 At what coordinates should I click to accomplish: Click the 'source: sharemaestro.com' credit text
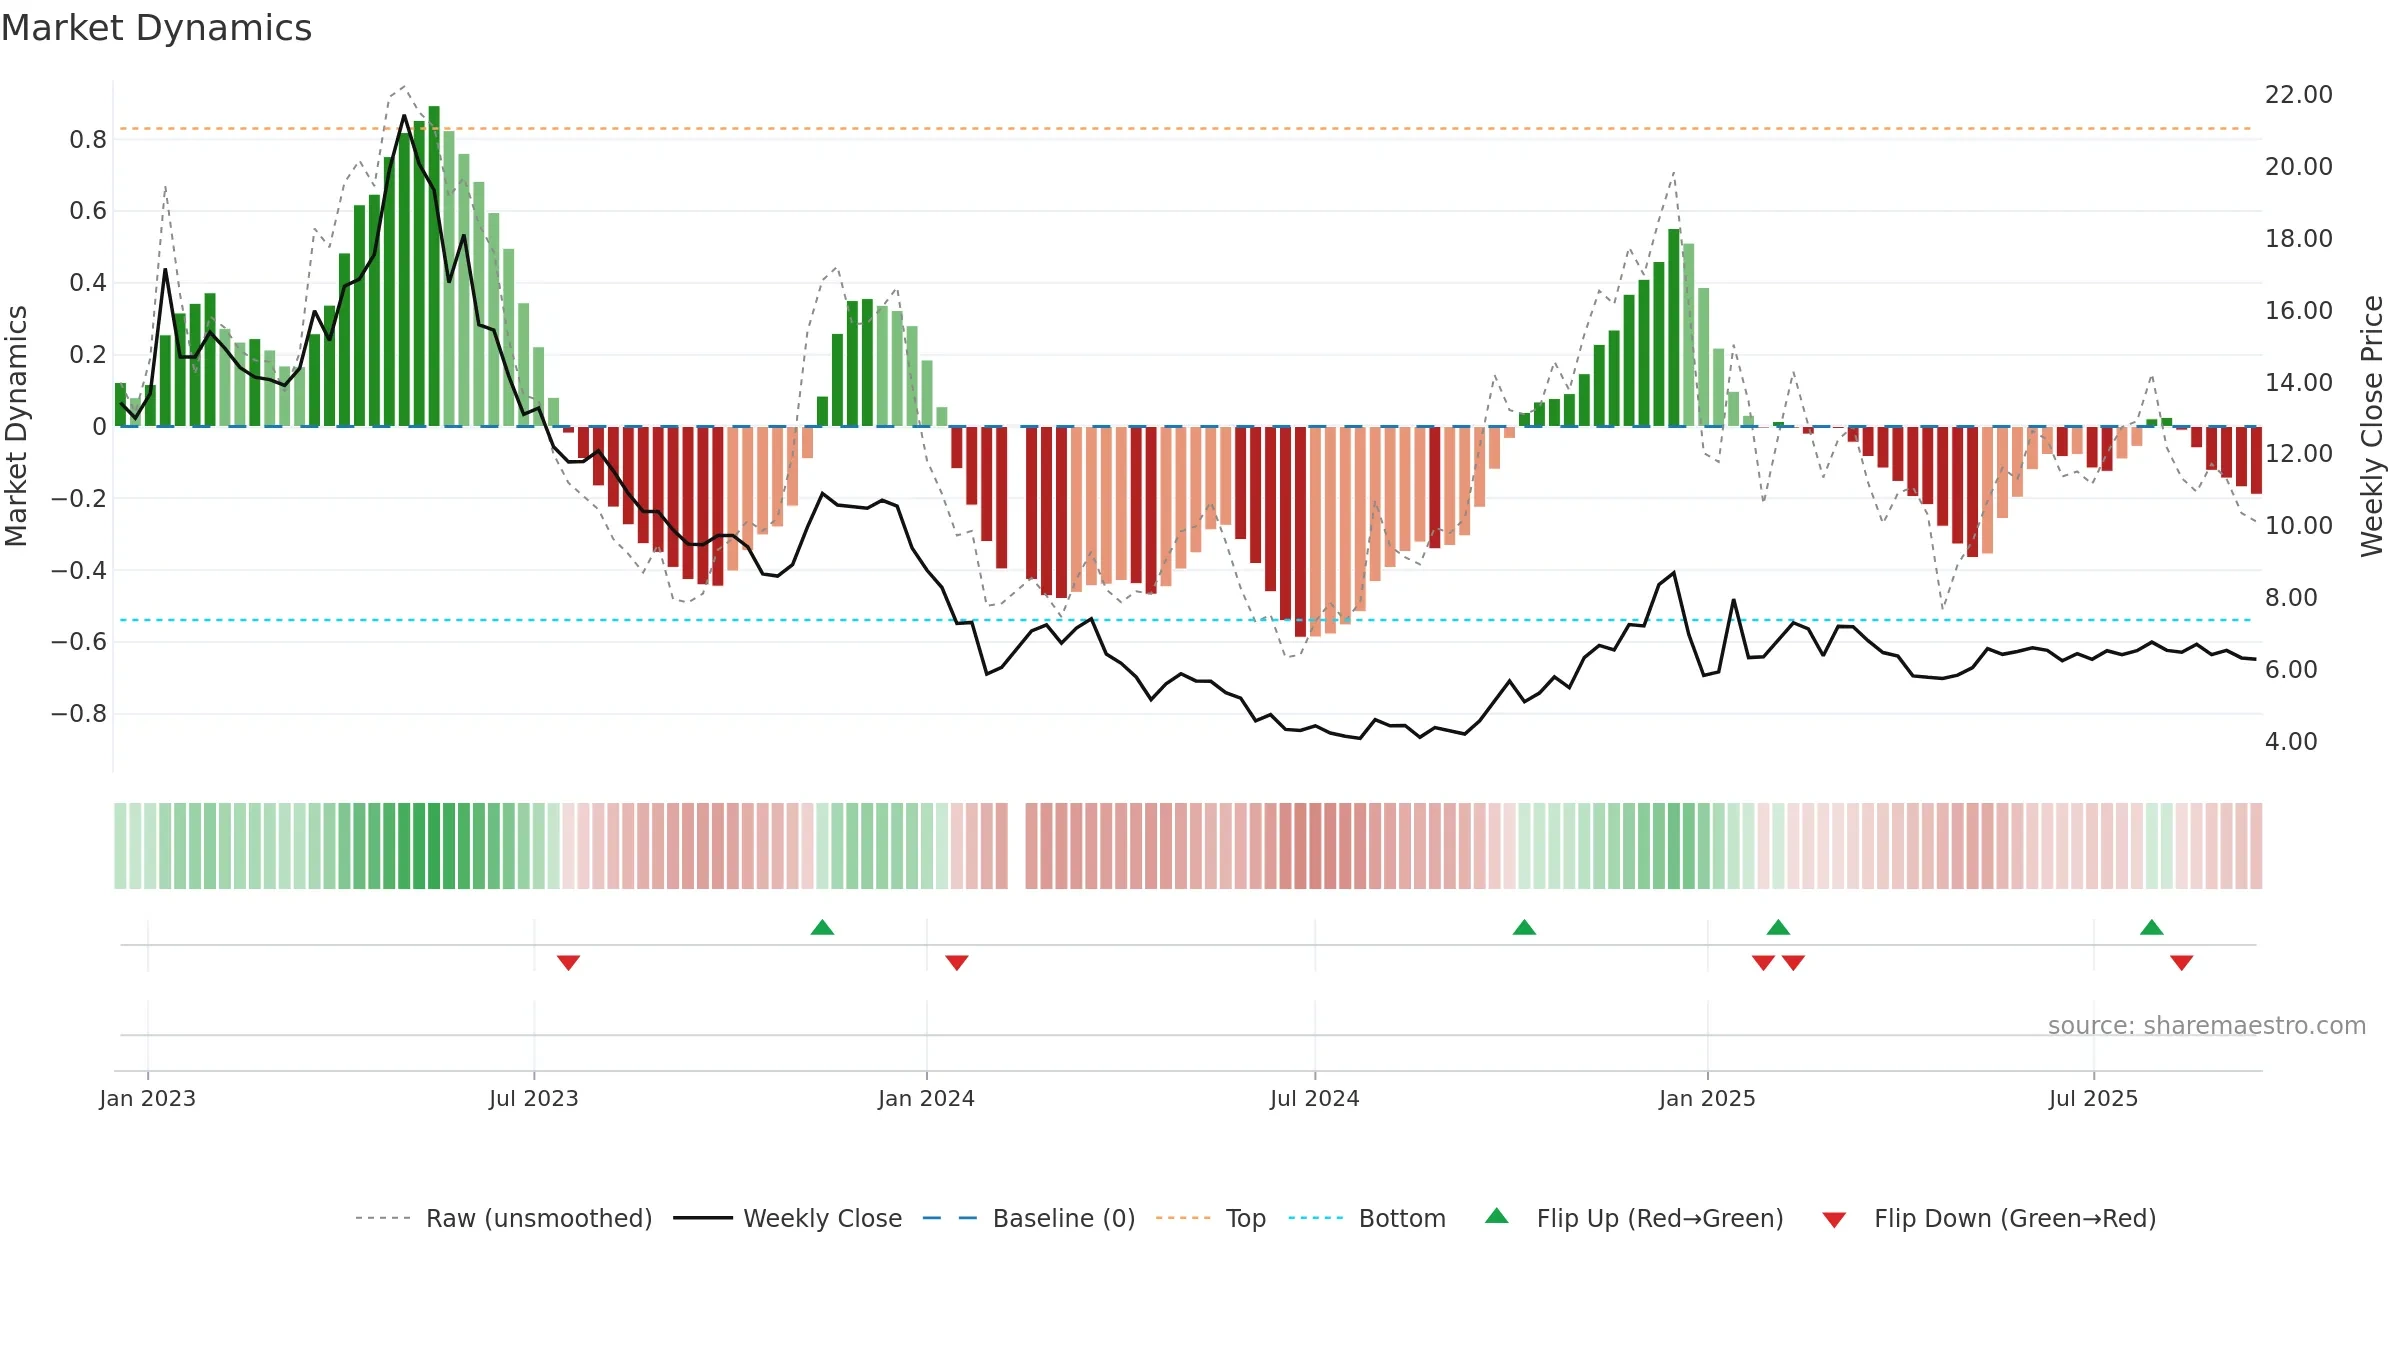[2207, 1026]
